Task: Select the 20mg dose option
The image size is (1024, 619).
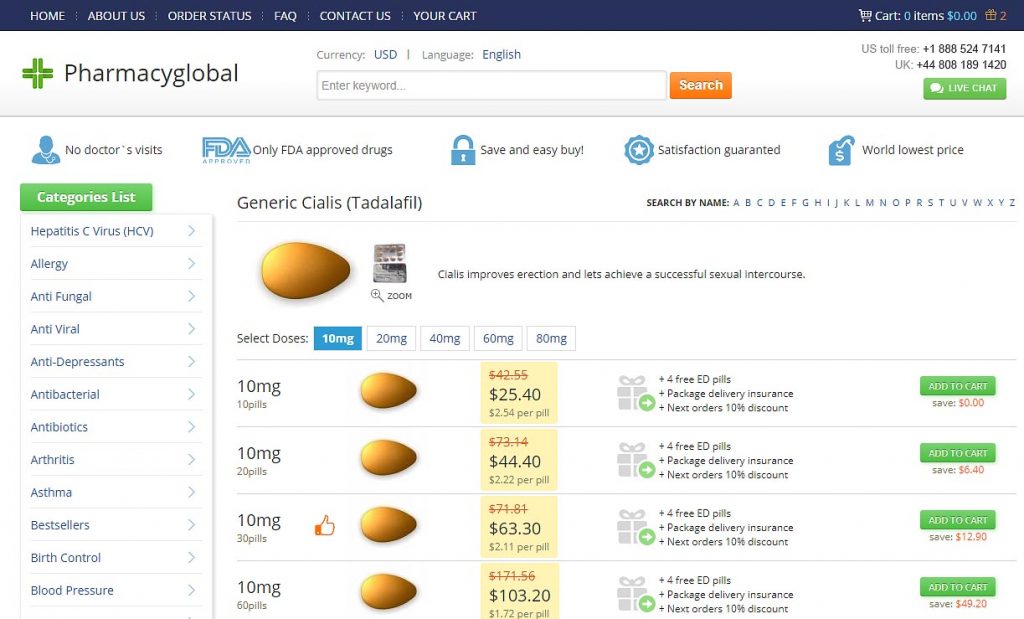Action: point(391,338)
